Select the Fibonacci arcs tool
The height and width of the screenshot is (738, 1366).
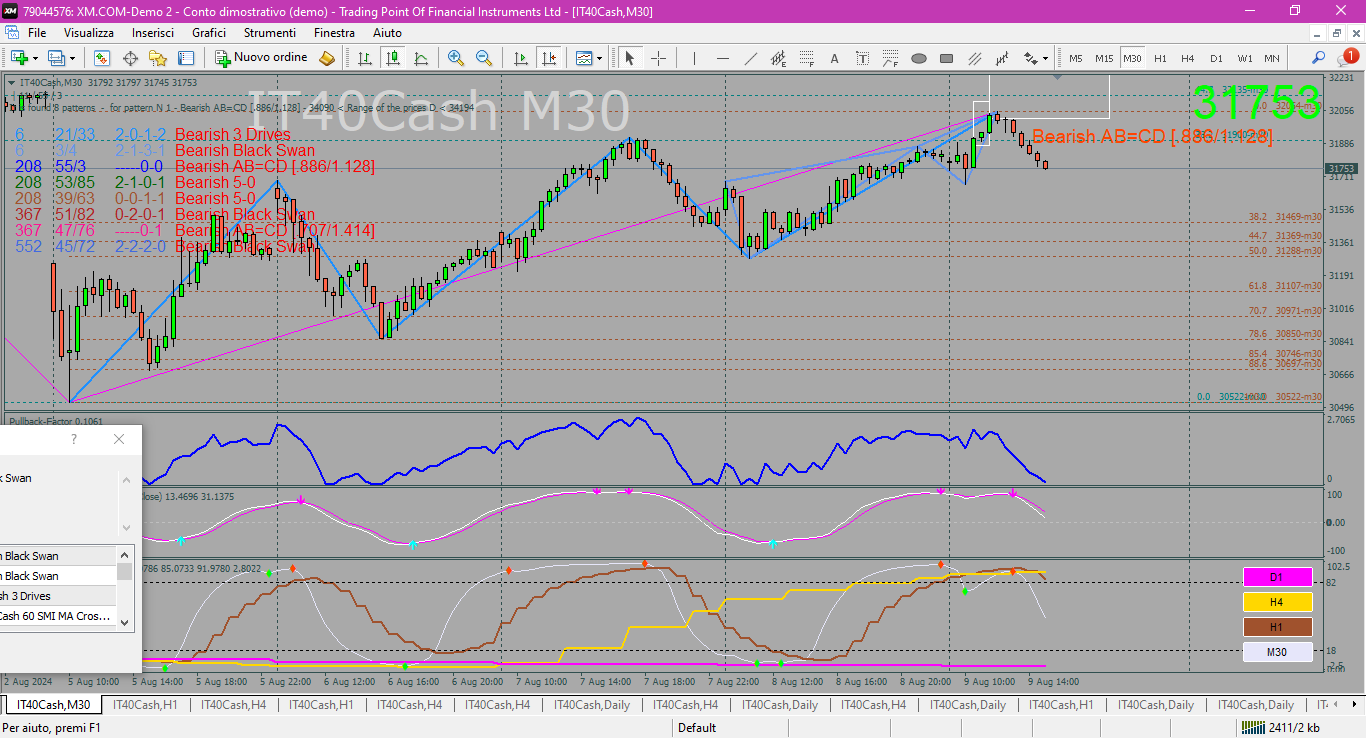tap(891, 58)
